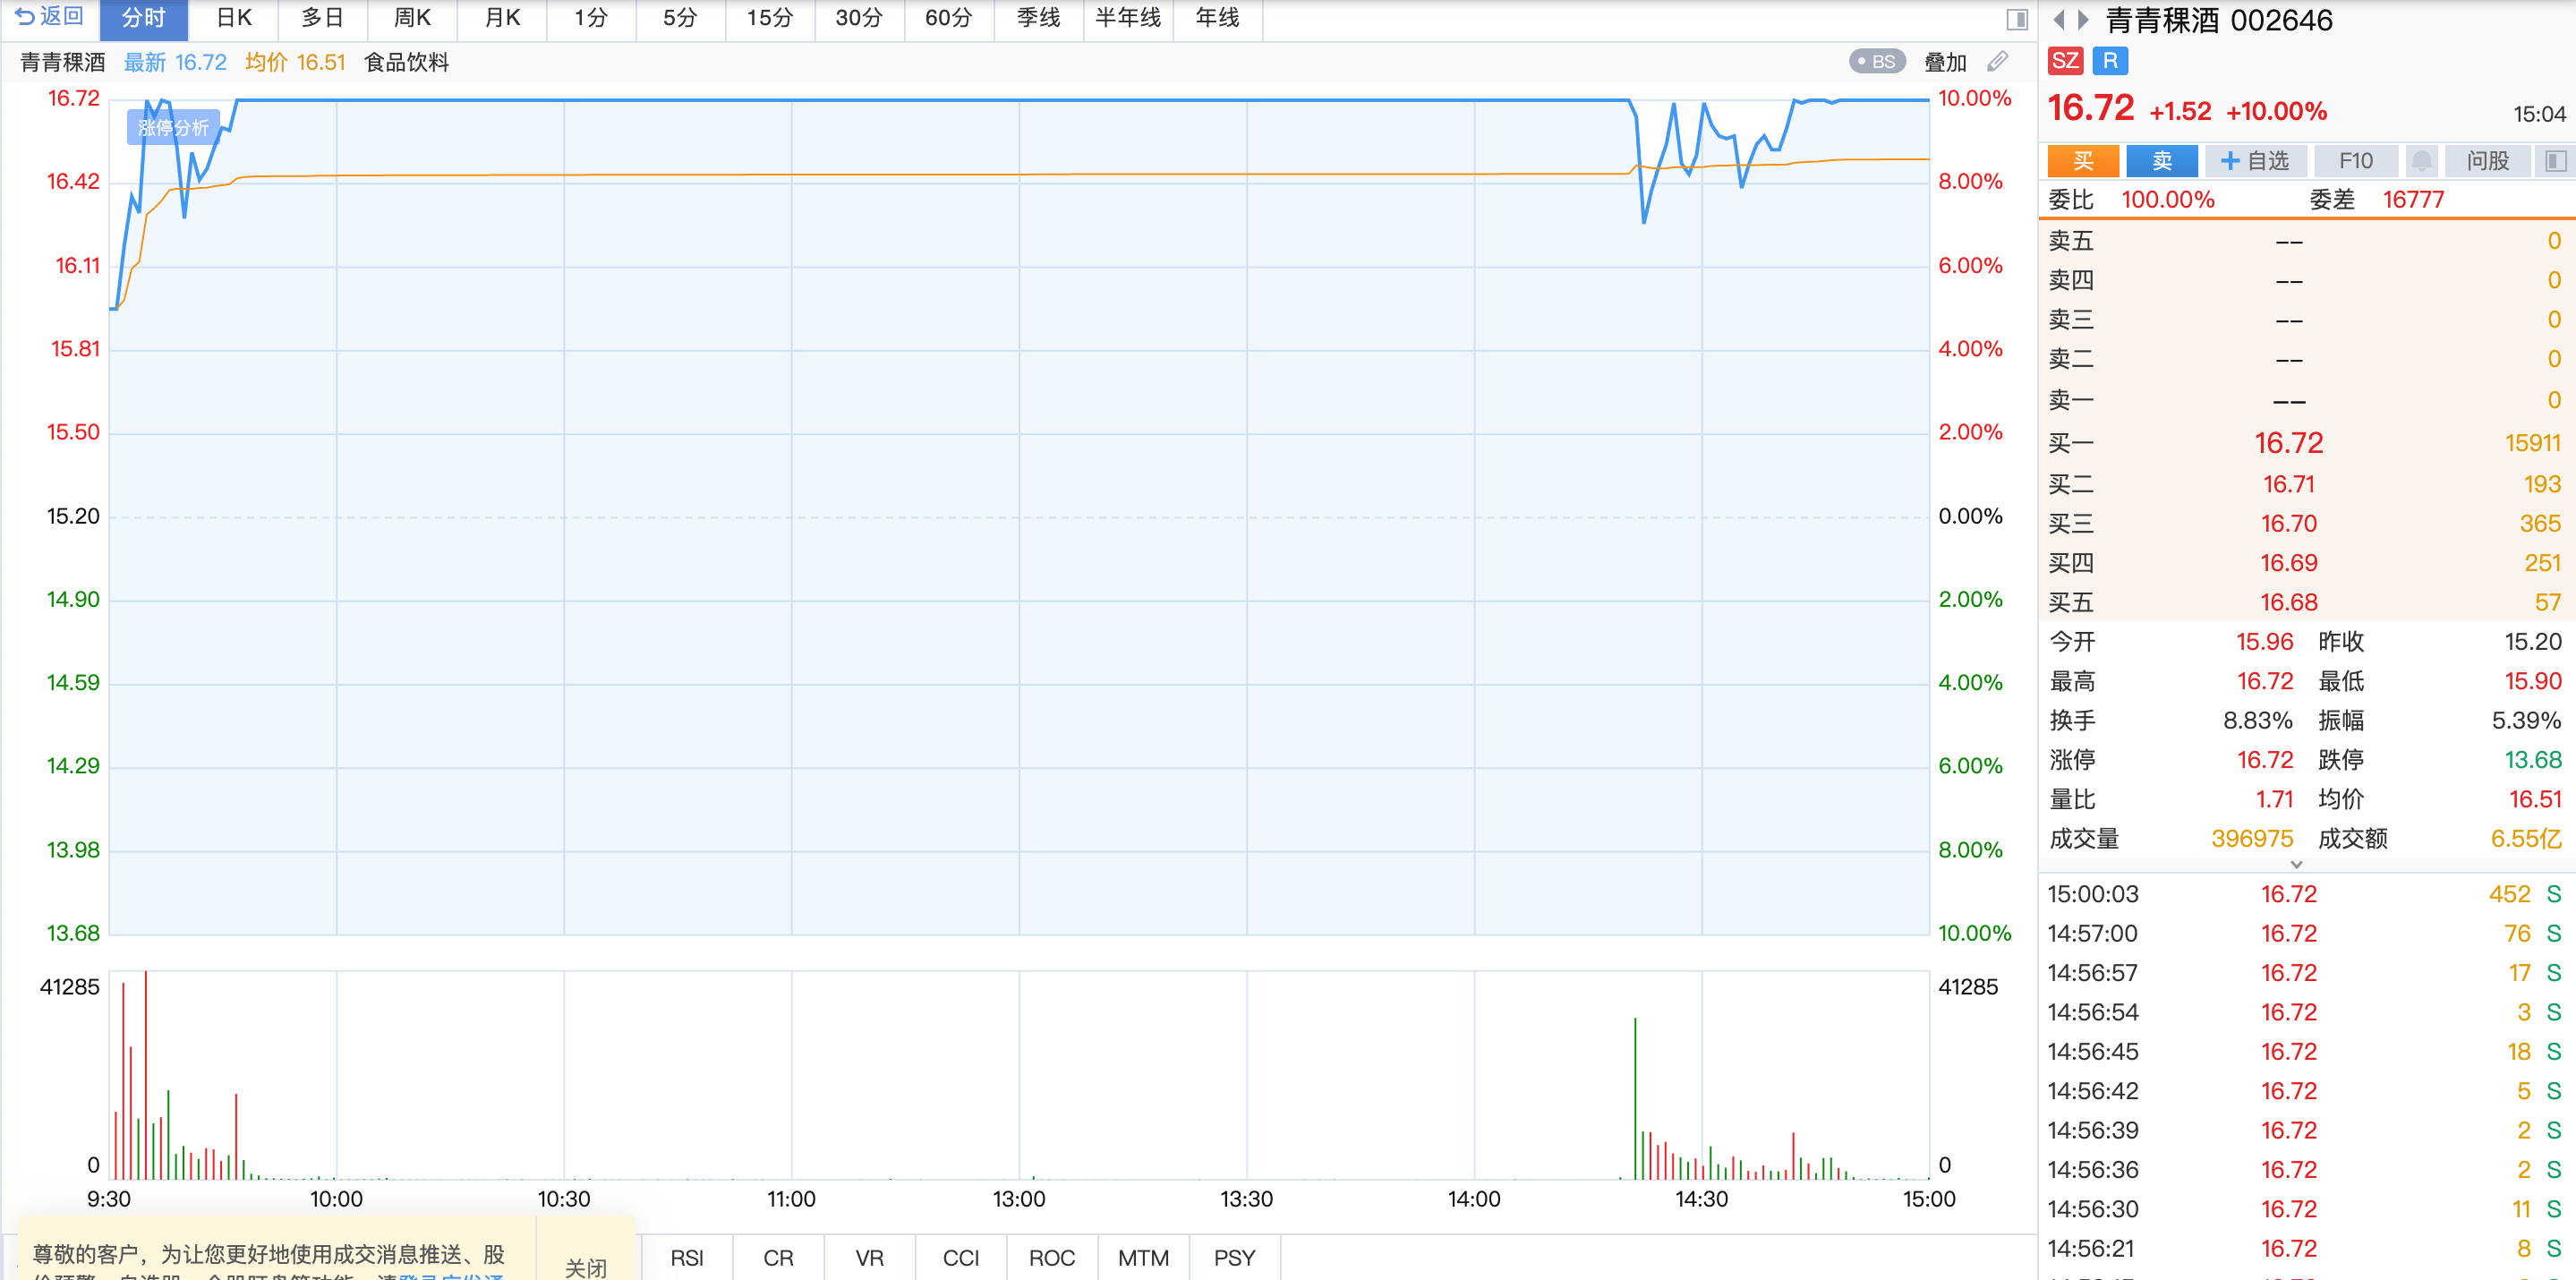Select the RSI indicator tab
Viewport: 2576px width, 1280px height.
pos(687,1258)
